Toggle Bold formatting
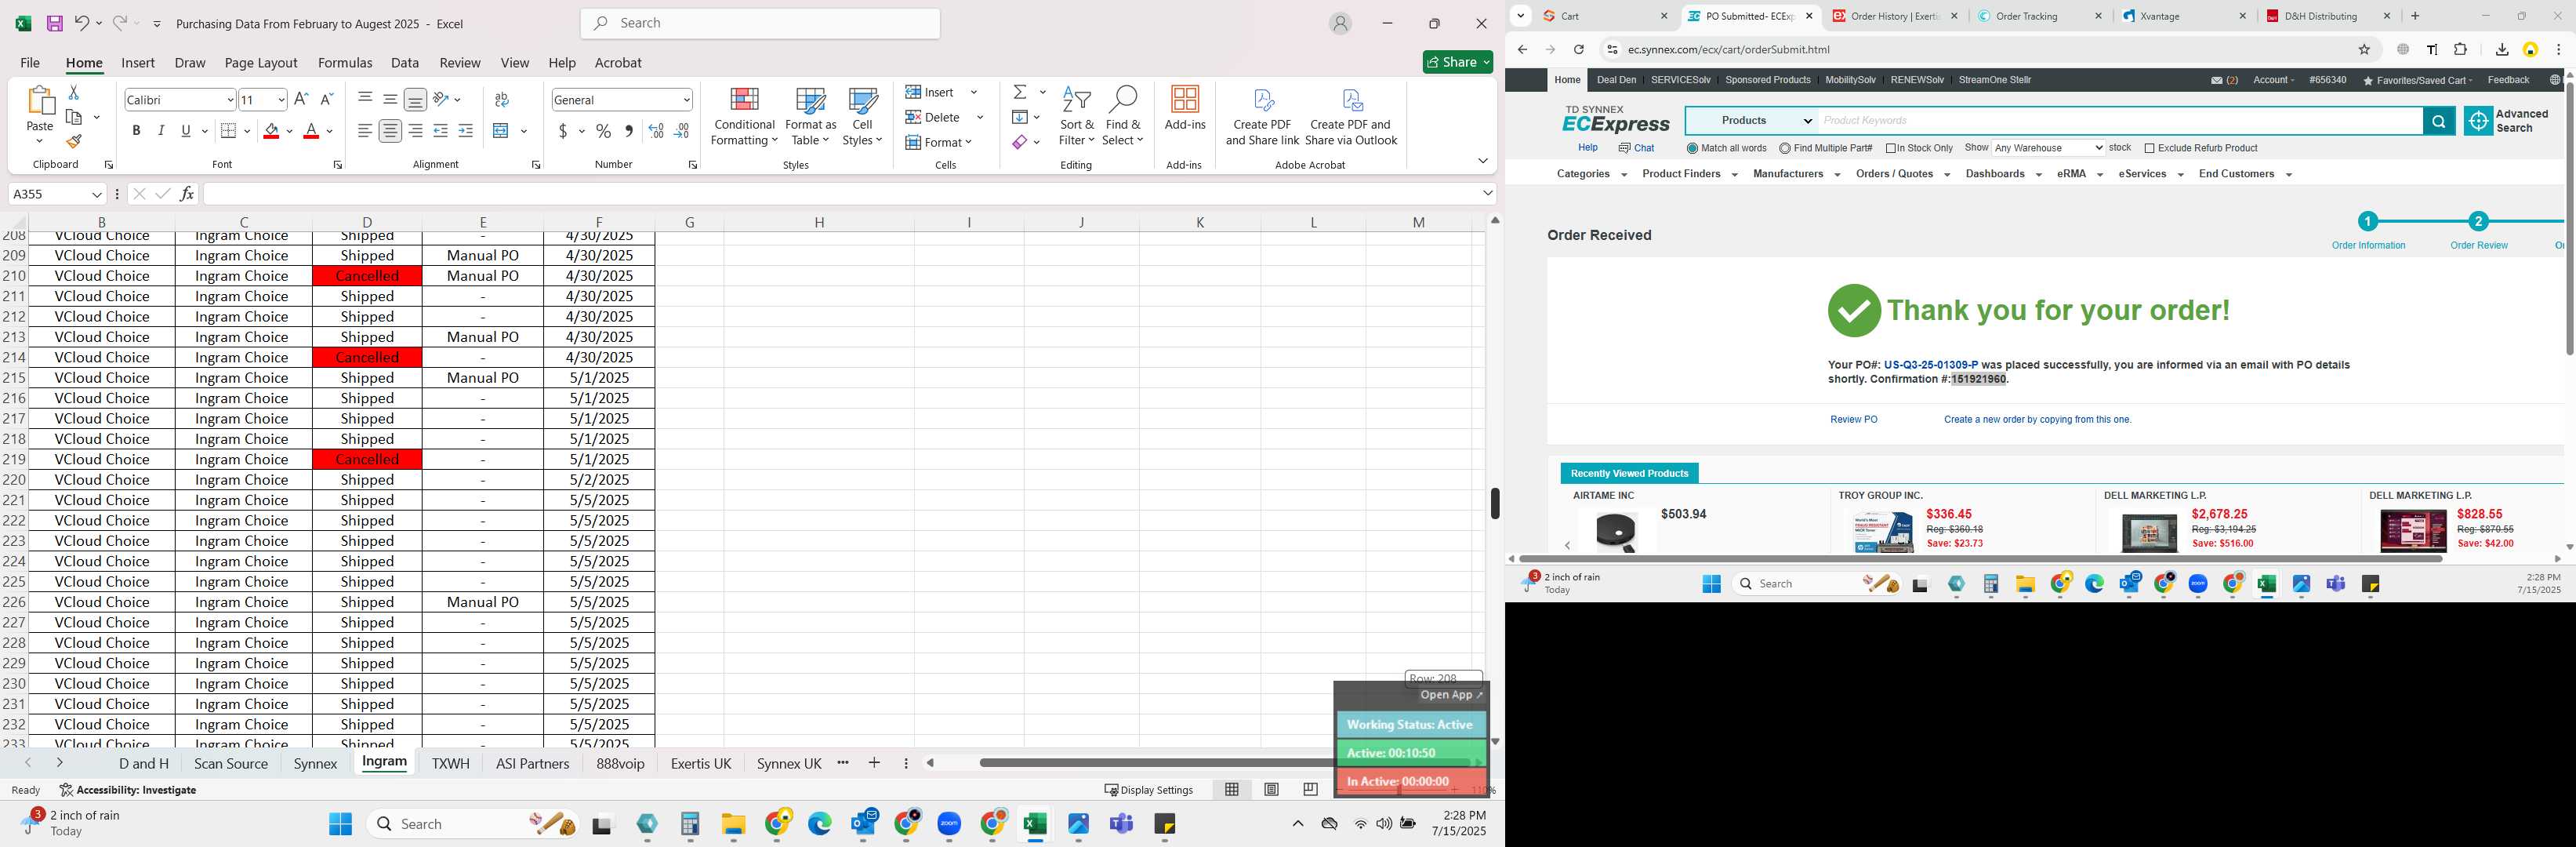2576x847 pixels. click(136, 131)
